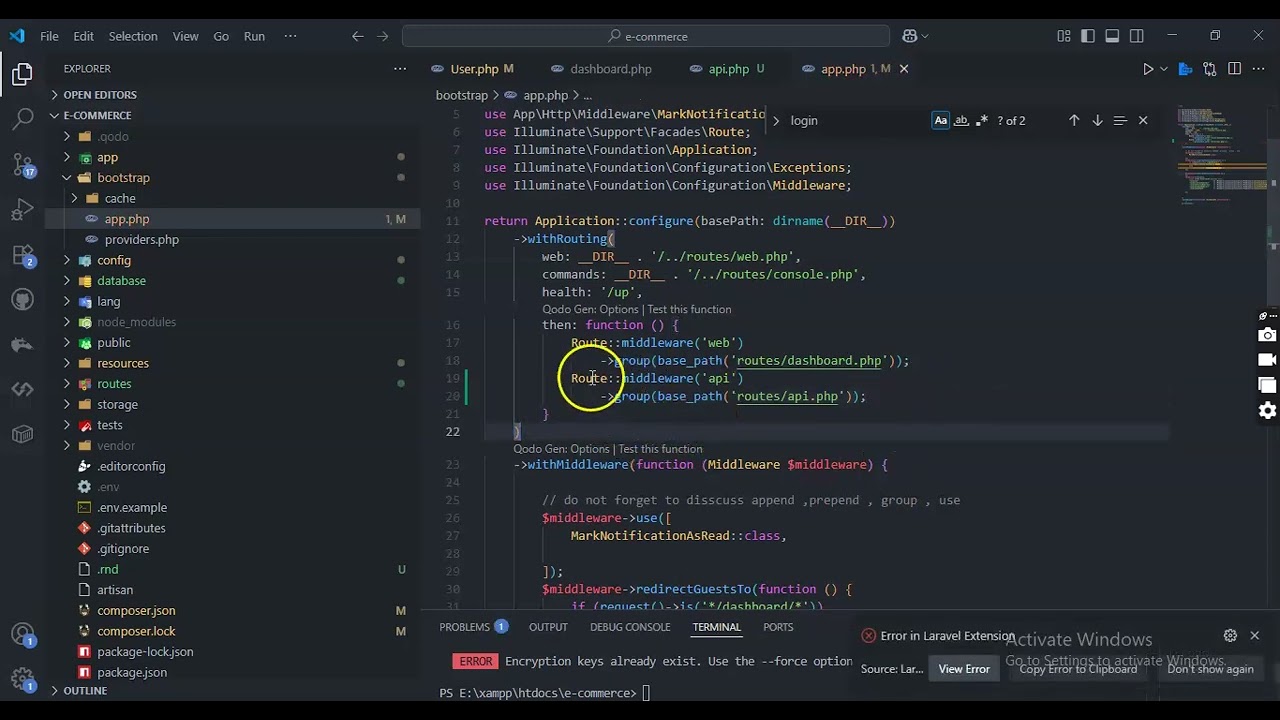Toggle Use Regular Expression in find
The width and height of the screenshot is (1280, 720).
coord(982,120)
